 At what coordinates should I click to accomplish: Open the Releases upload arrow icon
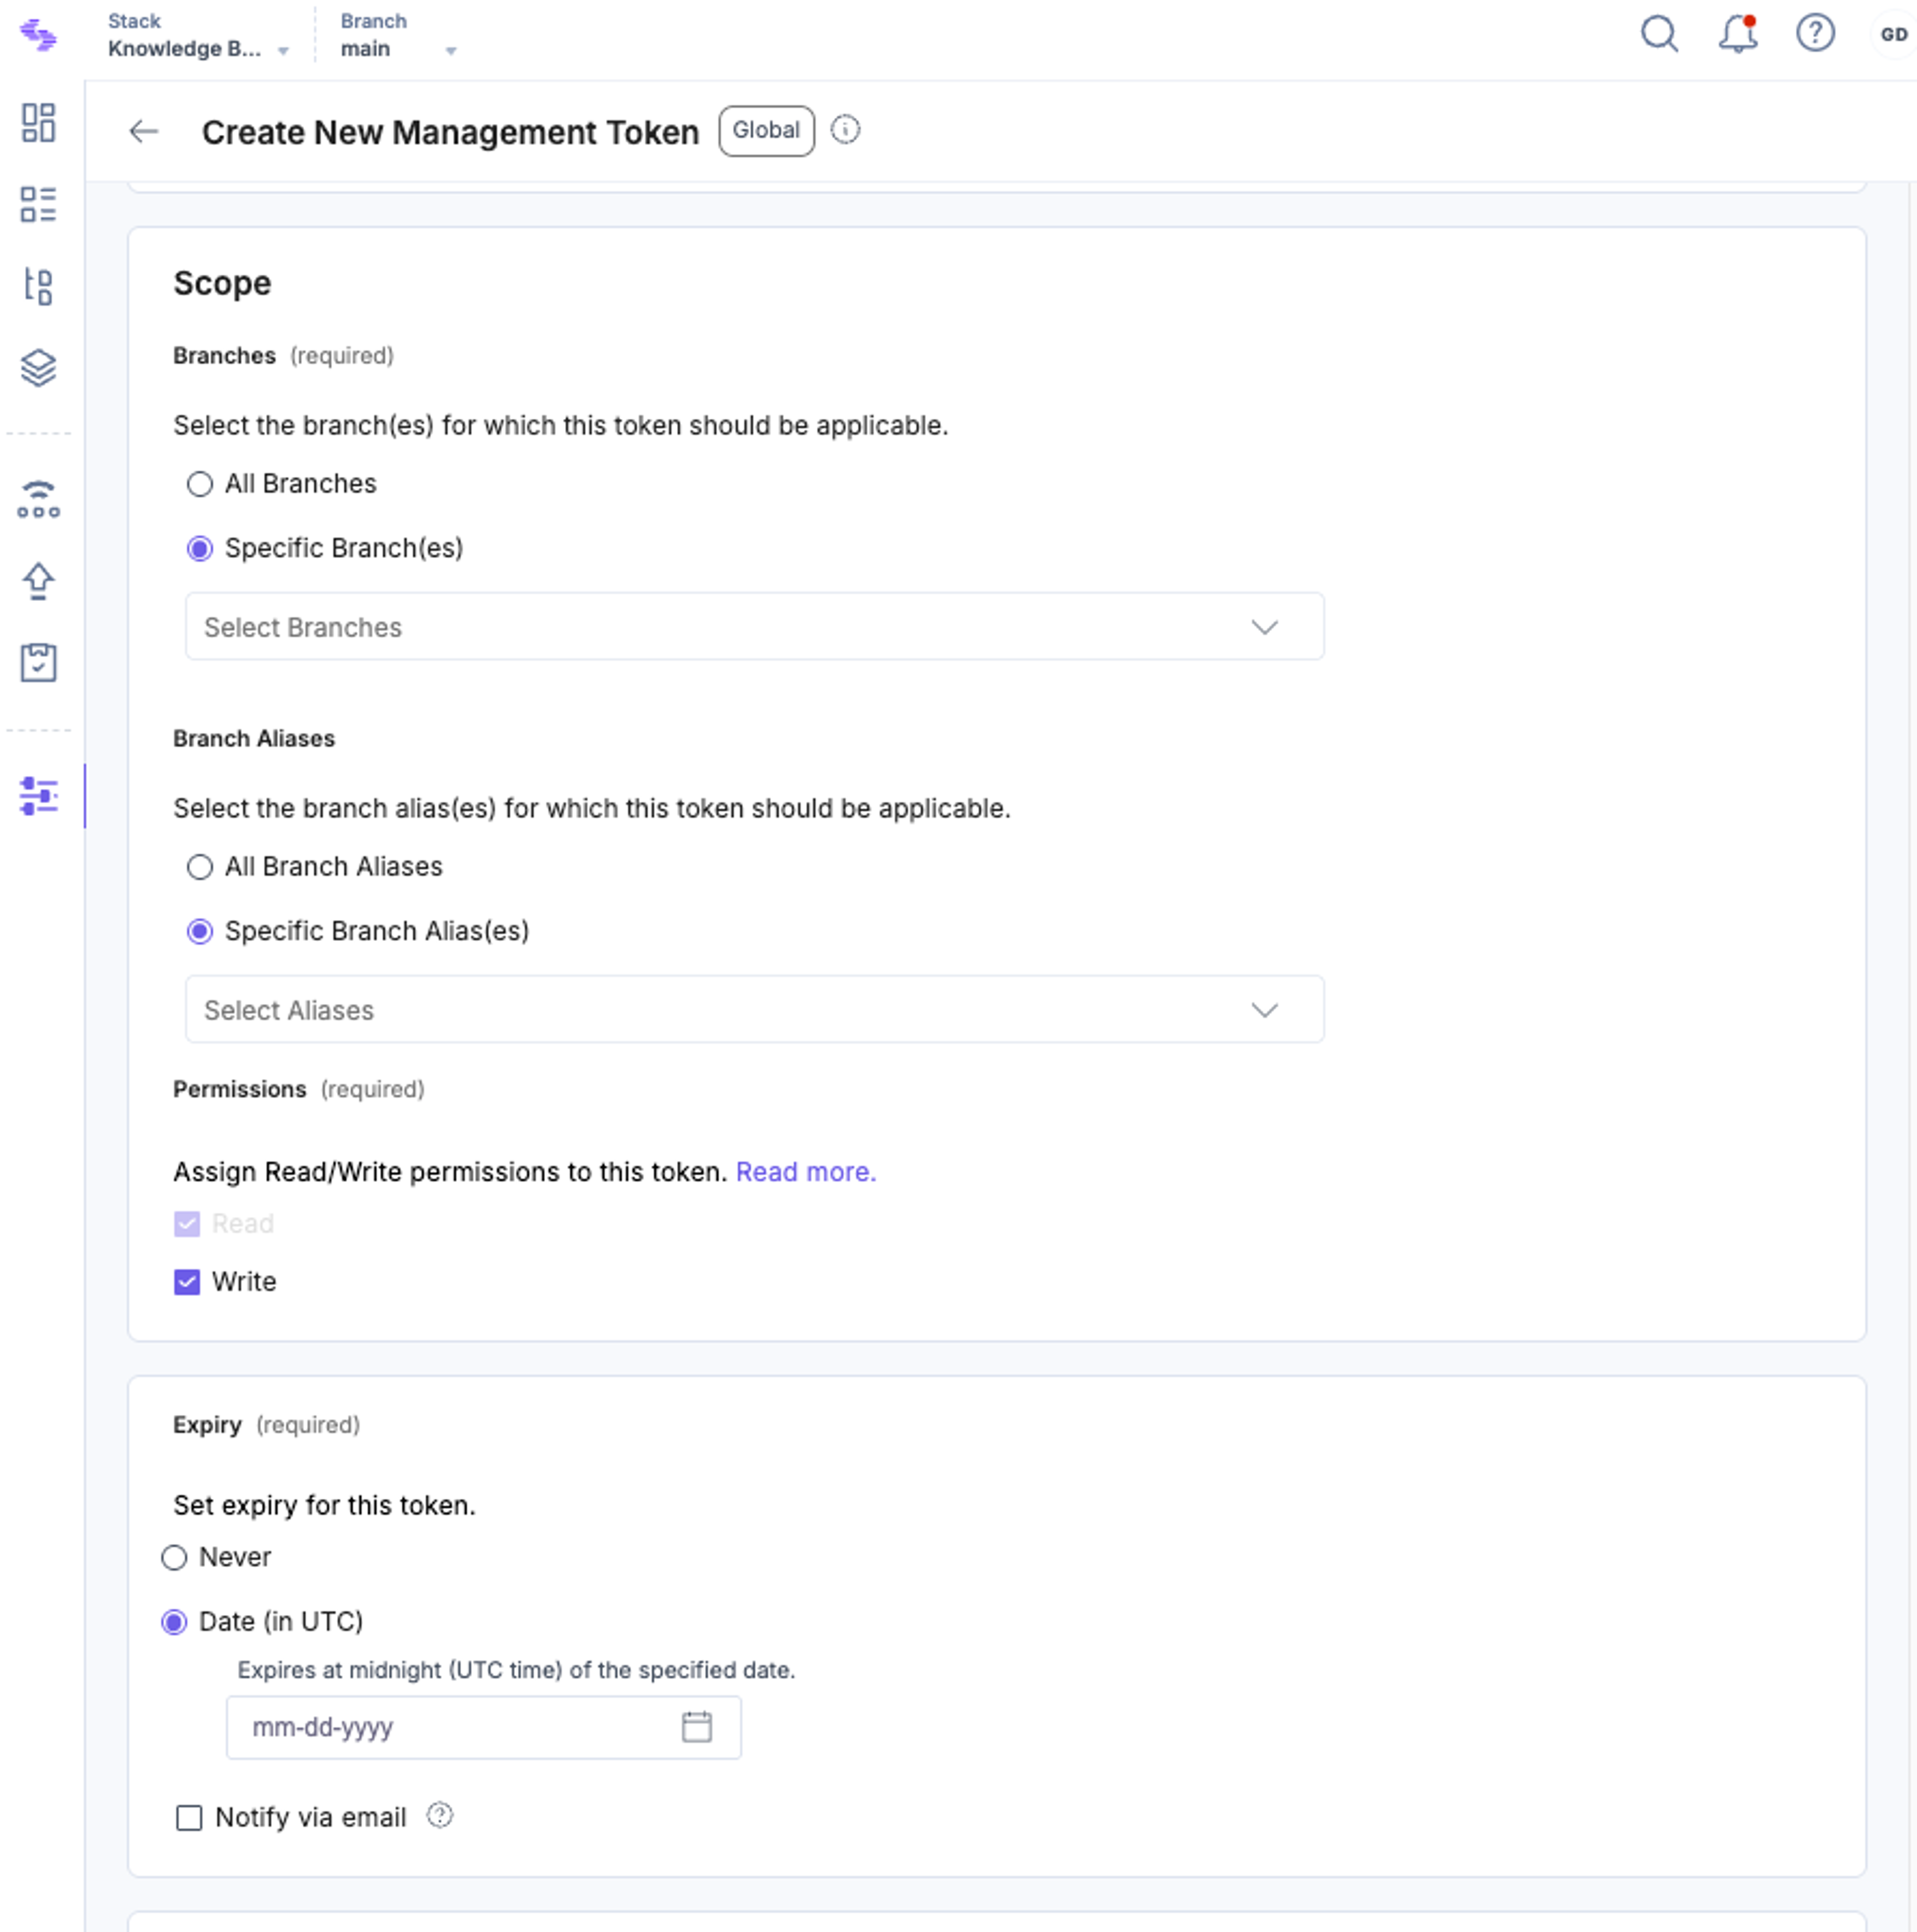(38, 581)
